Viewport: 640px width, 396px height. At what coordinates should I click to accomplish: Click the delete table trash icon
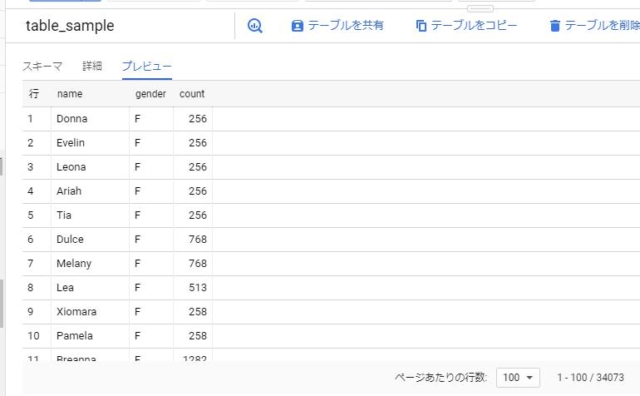click(554, 26)
